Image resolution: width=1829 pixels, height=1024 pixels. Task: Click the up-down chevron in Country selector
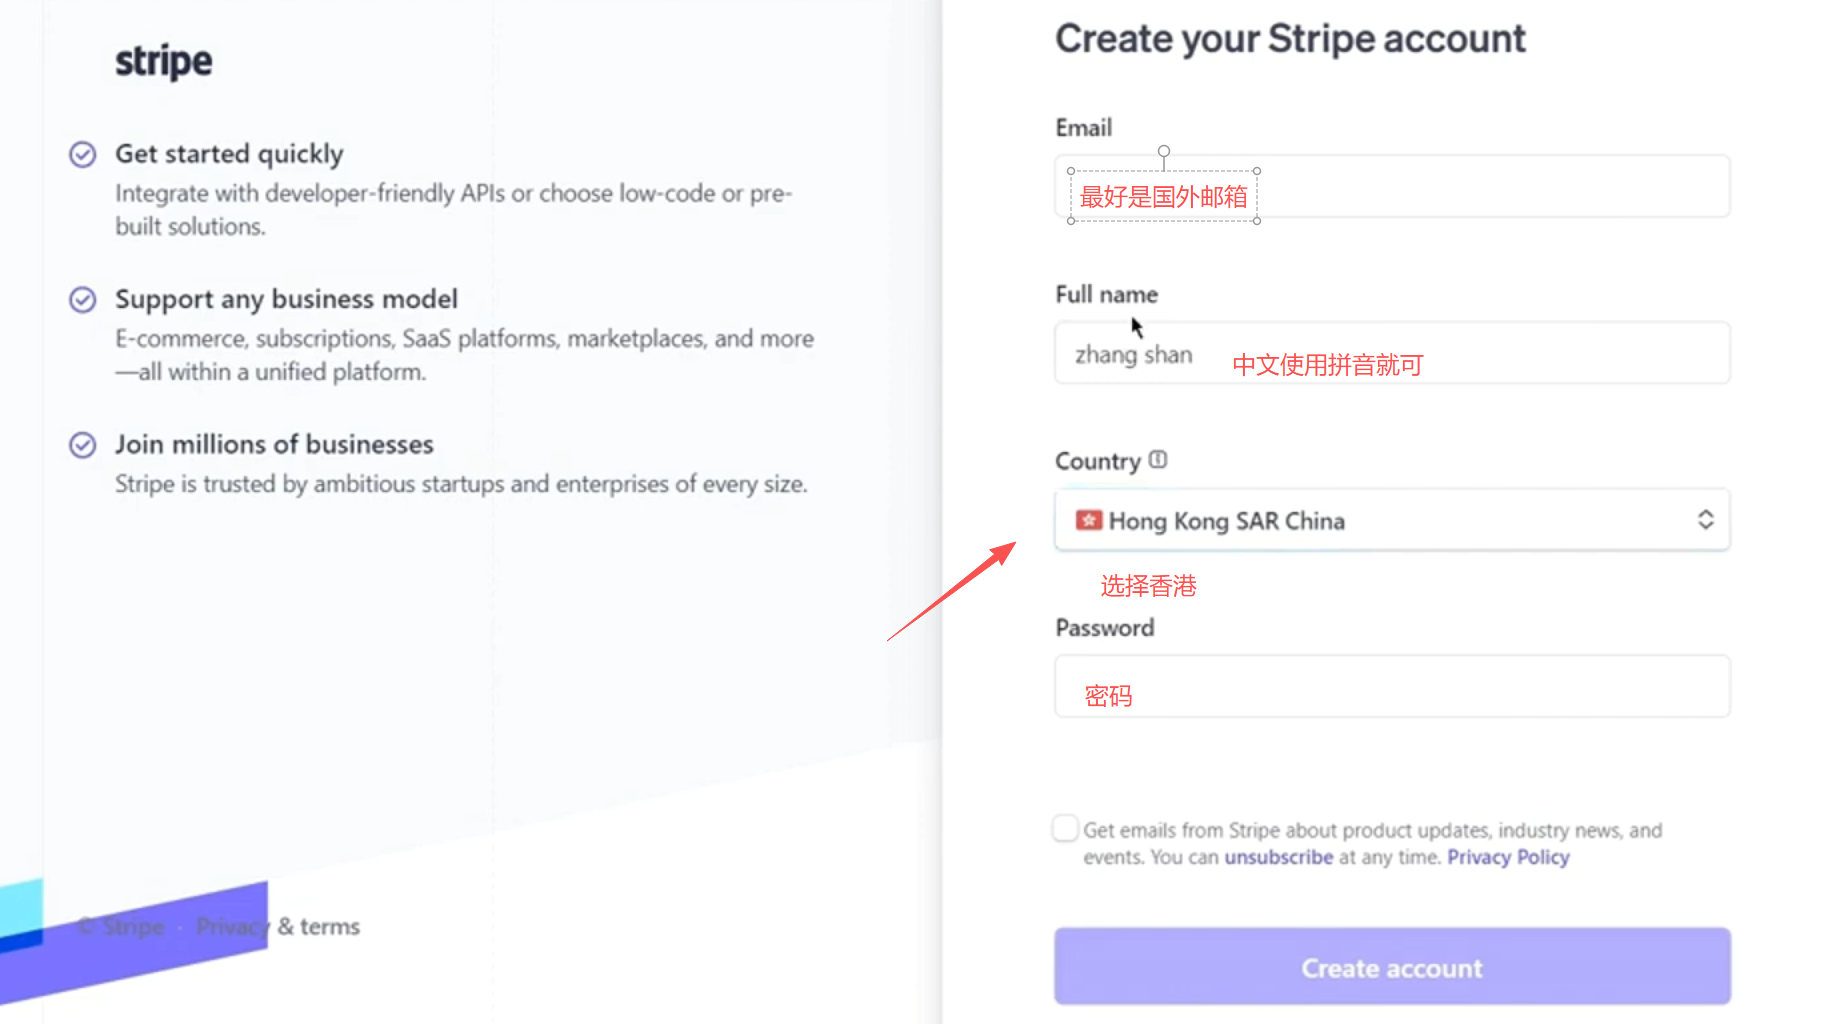1705,520
